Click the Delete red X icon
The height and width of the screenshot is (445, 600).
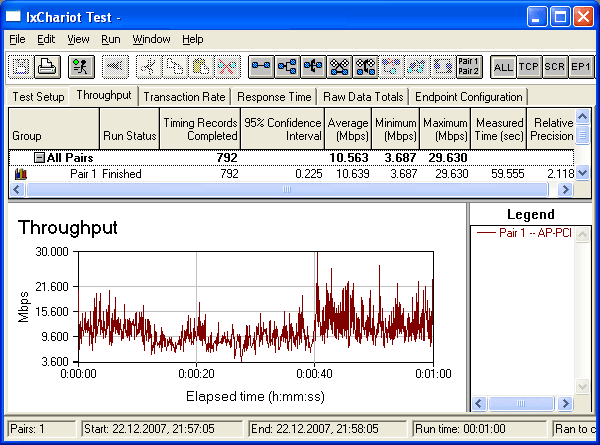coord(227,67)
